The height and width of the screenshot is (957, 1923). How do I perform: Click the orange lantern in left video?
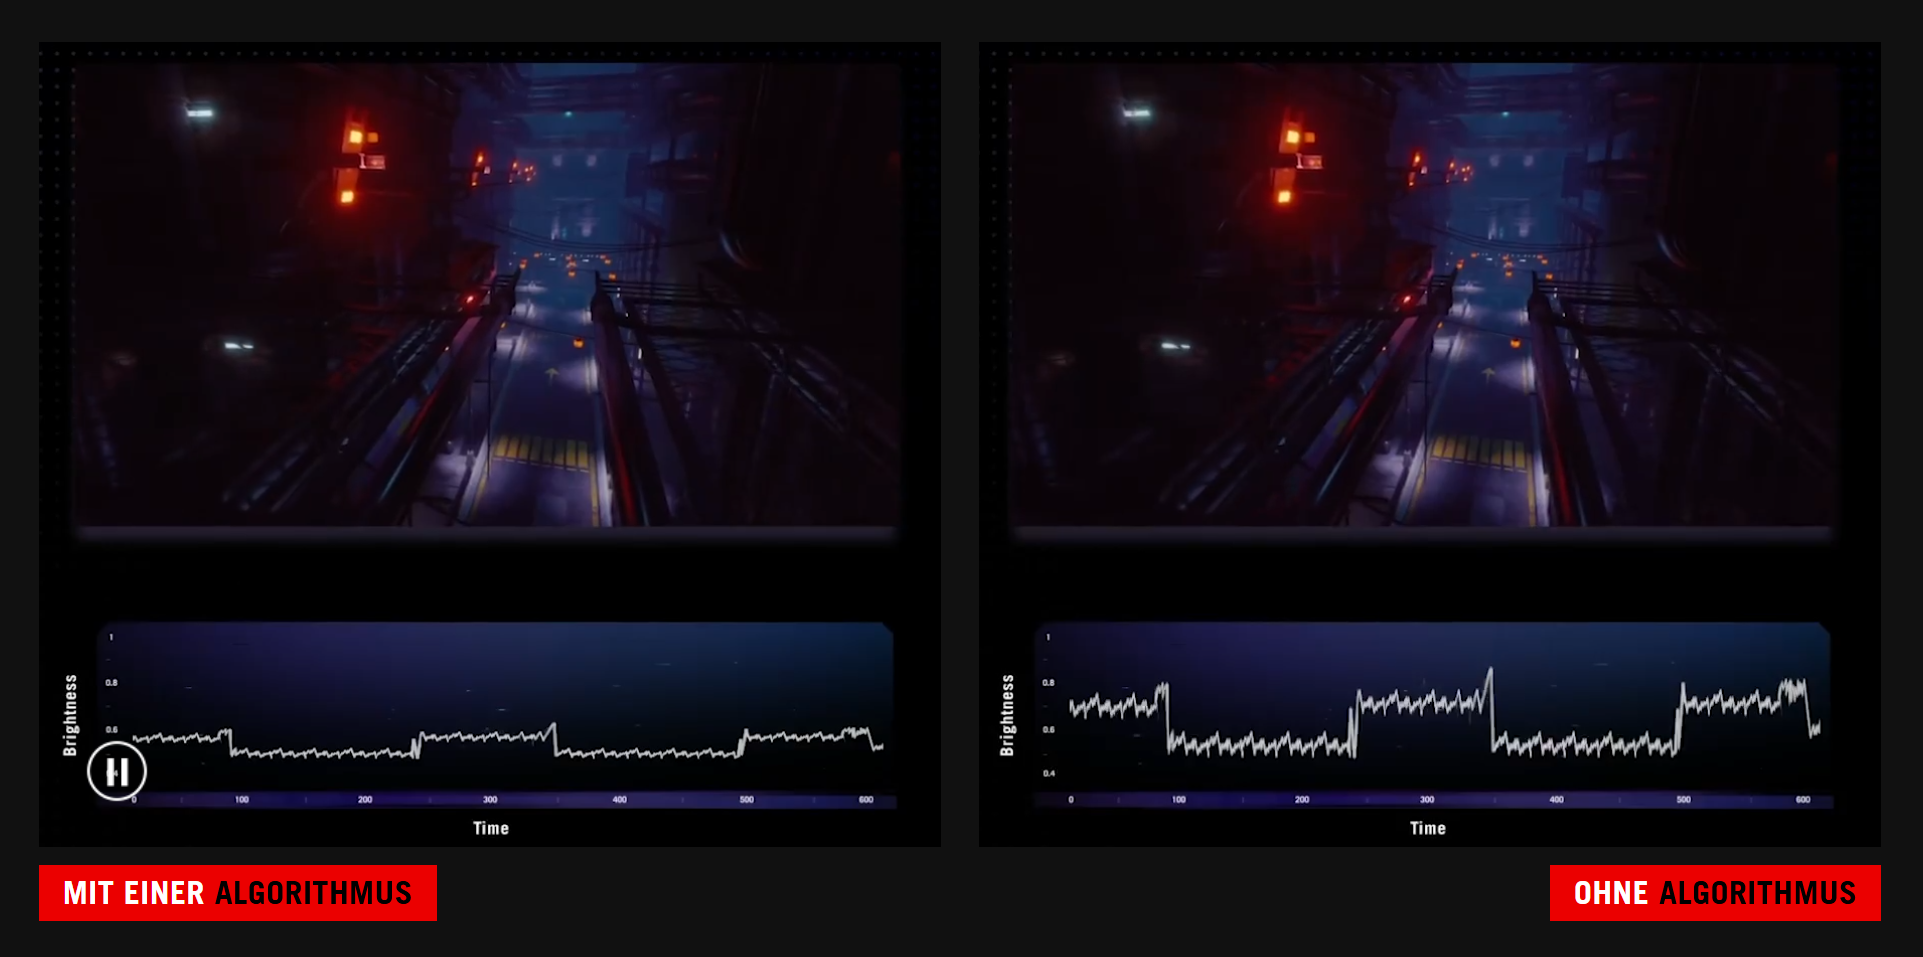tap(355, 137)
